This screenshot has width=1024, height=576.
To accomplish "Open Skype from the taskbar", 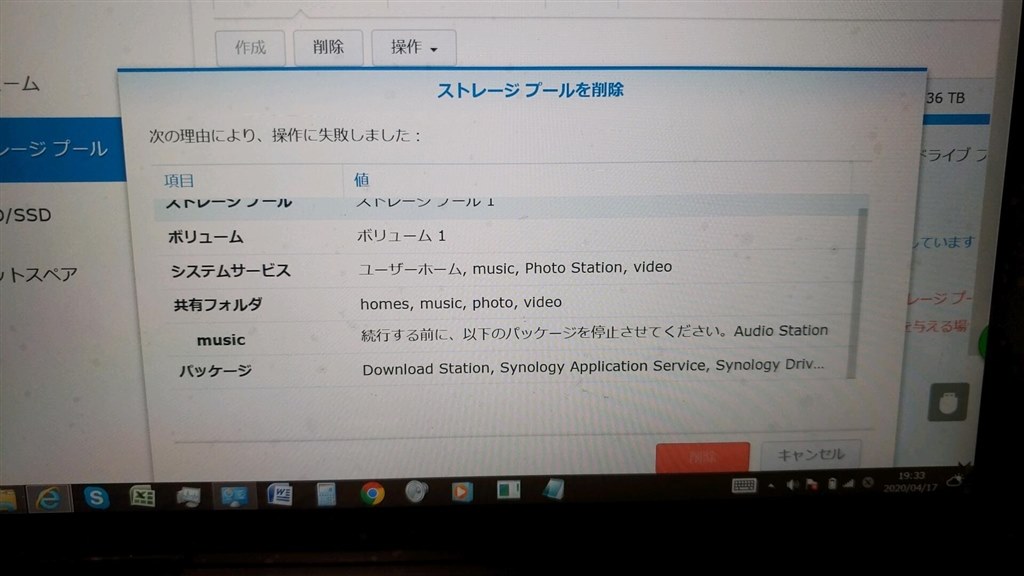I will click(x=95, y=498).
